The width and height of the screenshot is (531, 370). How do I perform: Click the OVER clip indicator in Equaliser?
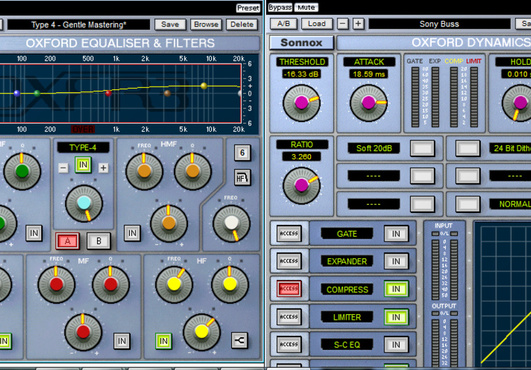83,129
